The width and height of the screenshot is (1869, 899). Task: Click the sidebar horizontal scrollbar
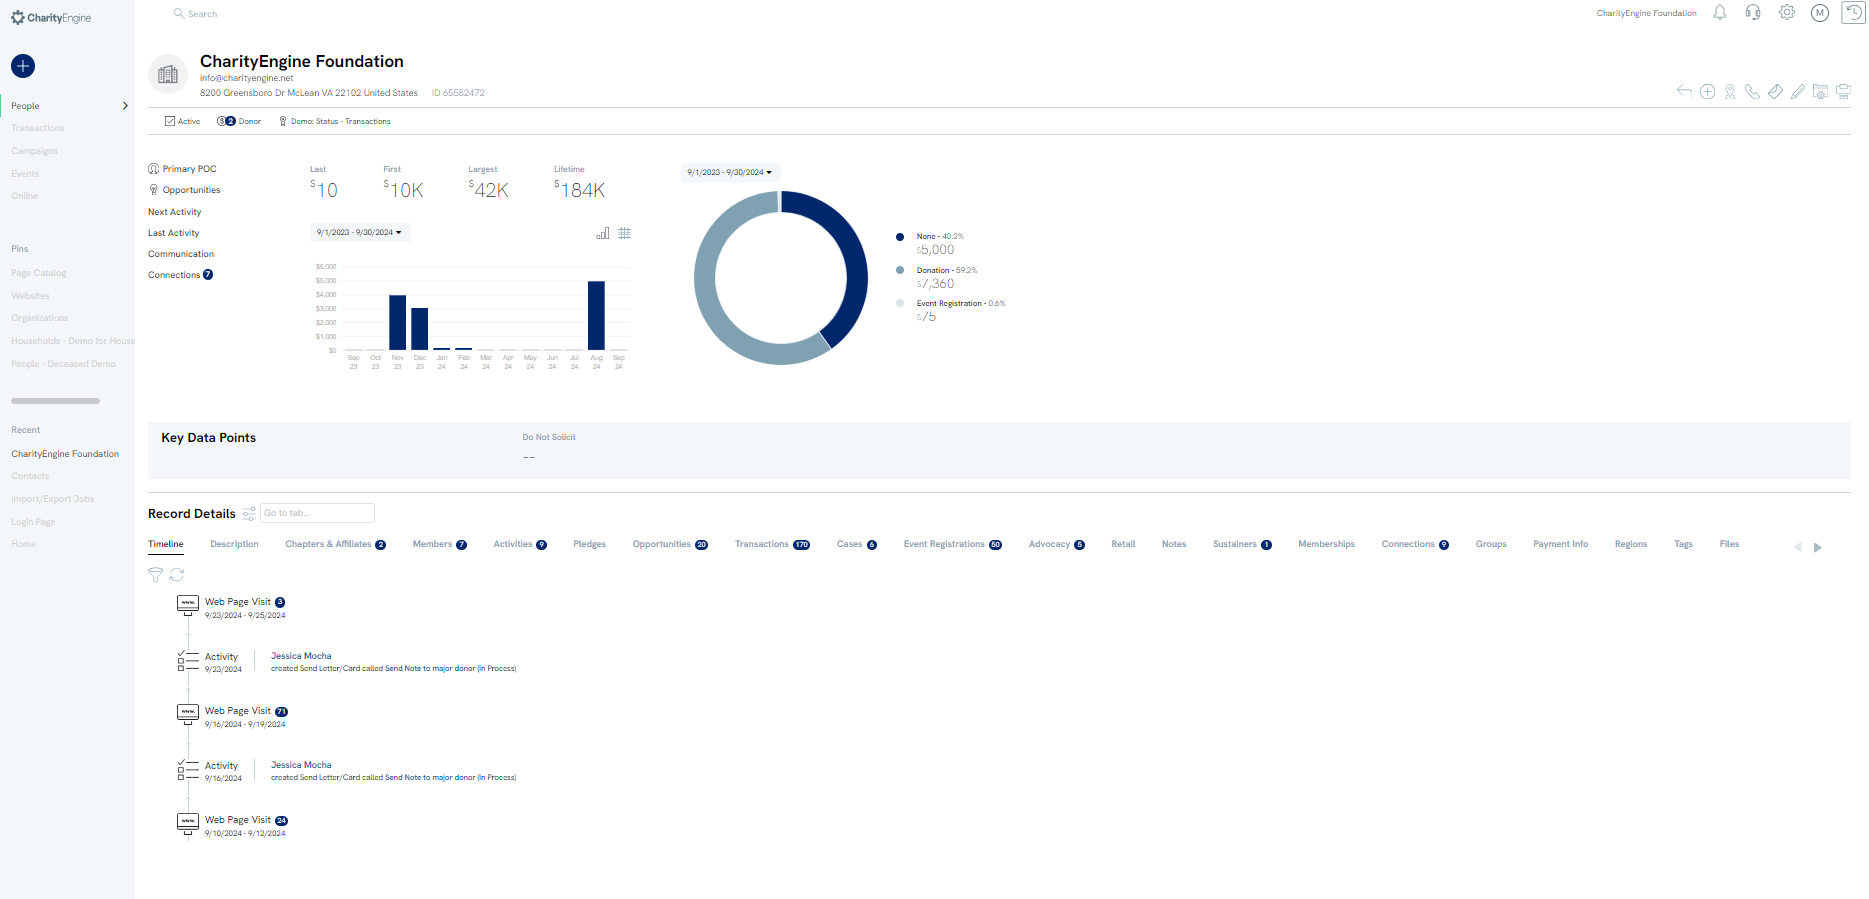point(55,401)
